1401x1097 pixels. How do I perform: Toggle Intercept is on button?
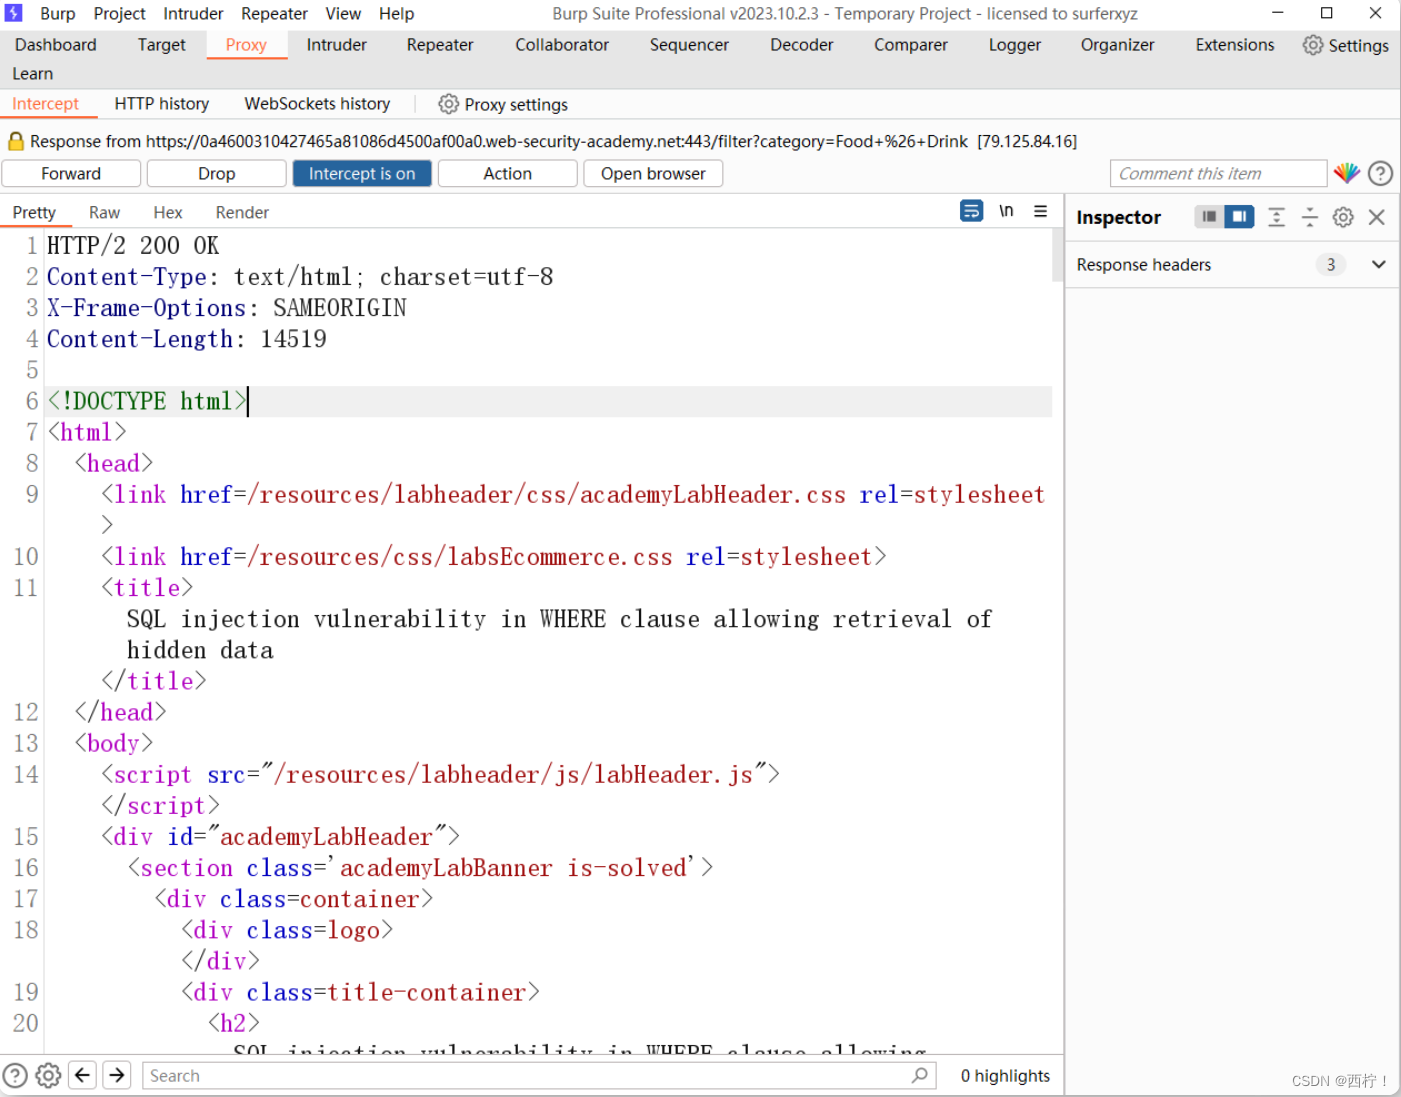[362, 173]
